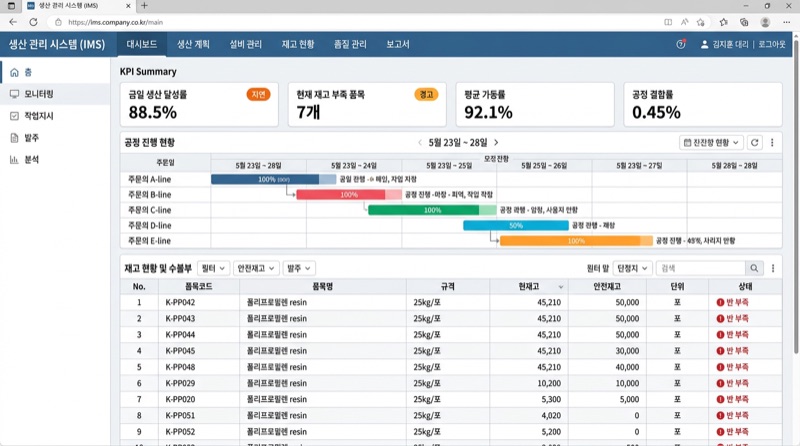The width and height of the screenshot is (800, 446).
Task: Select item code K-PP042
Action: [180, 302]
